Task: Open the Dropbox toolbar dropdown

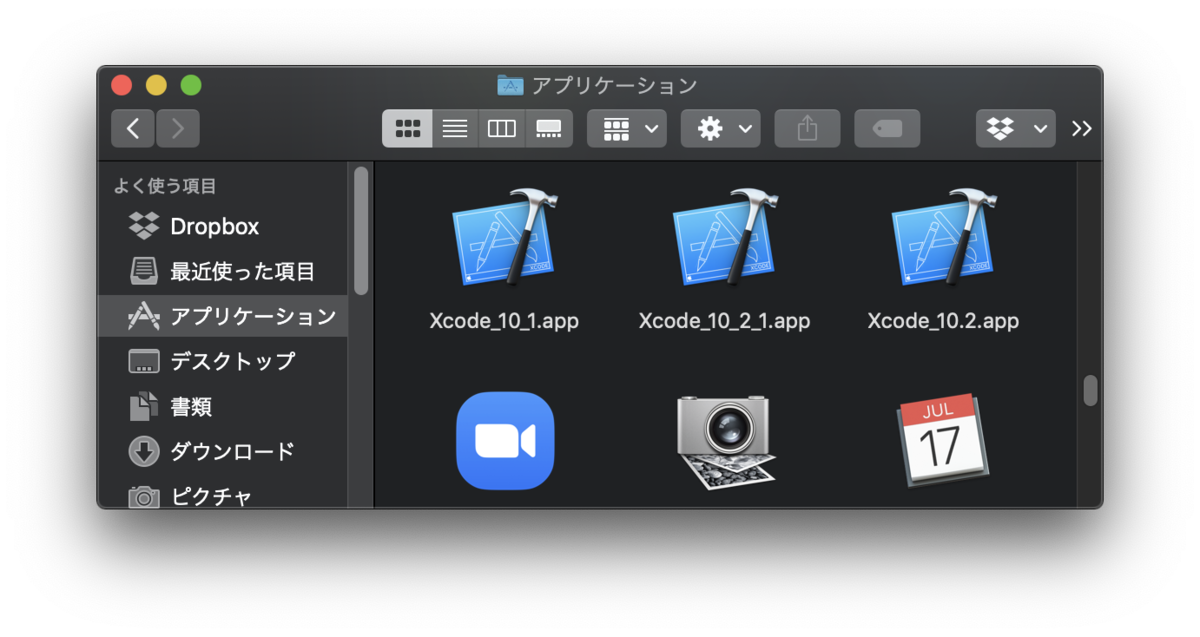Action: click(x=1016, y=128)
